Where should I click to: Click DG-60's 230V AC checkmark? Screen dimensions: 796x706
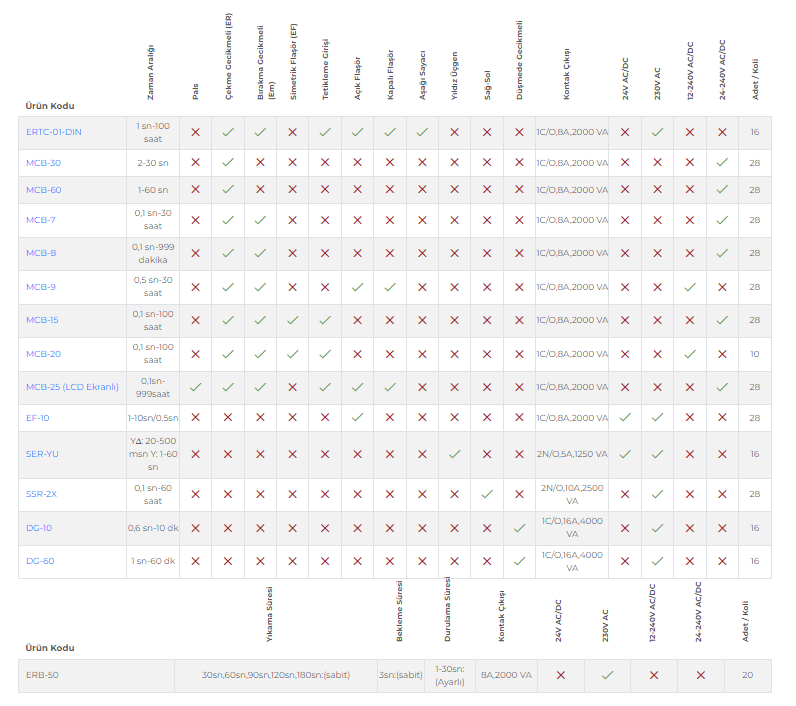point(657,561)
